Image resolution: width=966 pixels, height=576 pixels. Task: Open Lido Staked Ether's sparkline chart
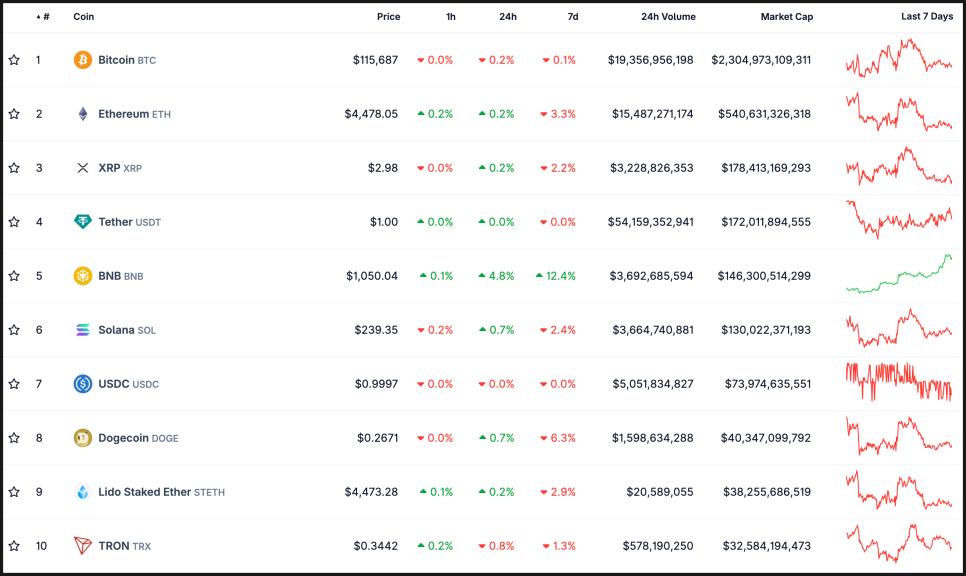[x=899, y=490]
